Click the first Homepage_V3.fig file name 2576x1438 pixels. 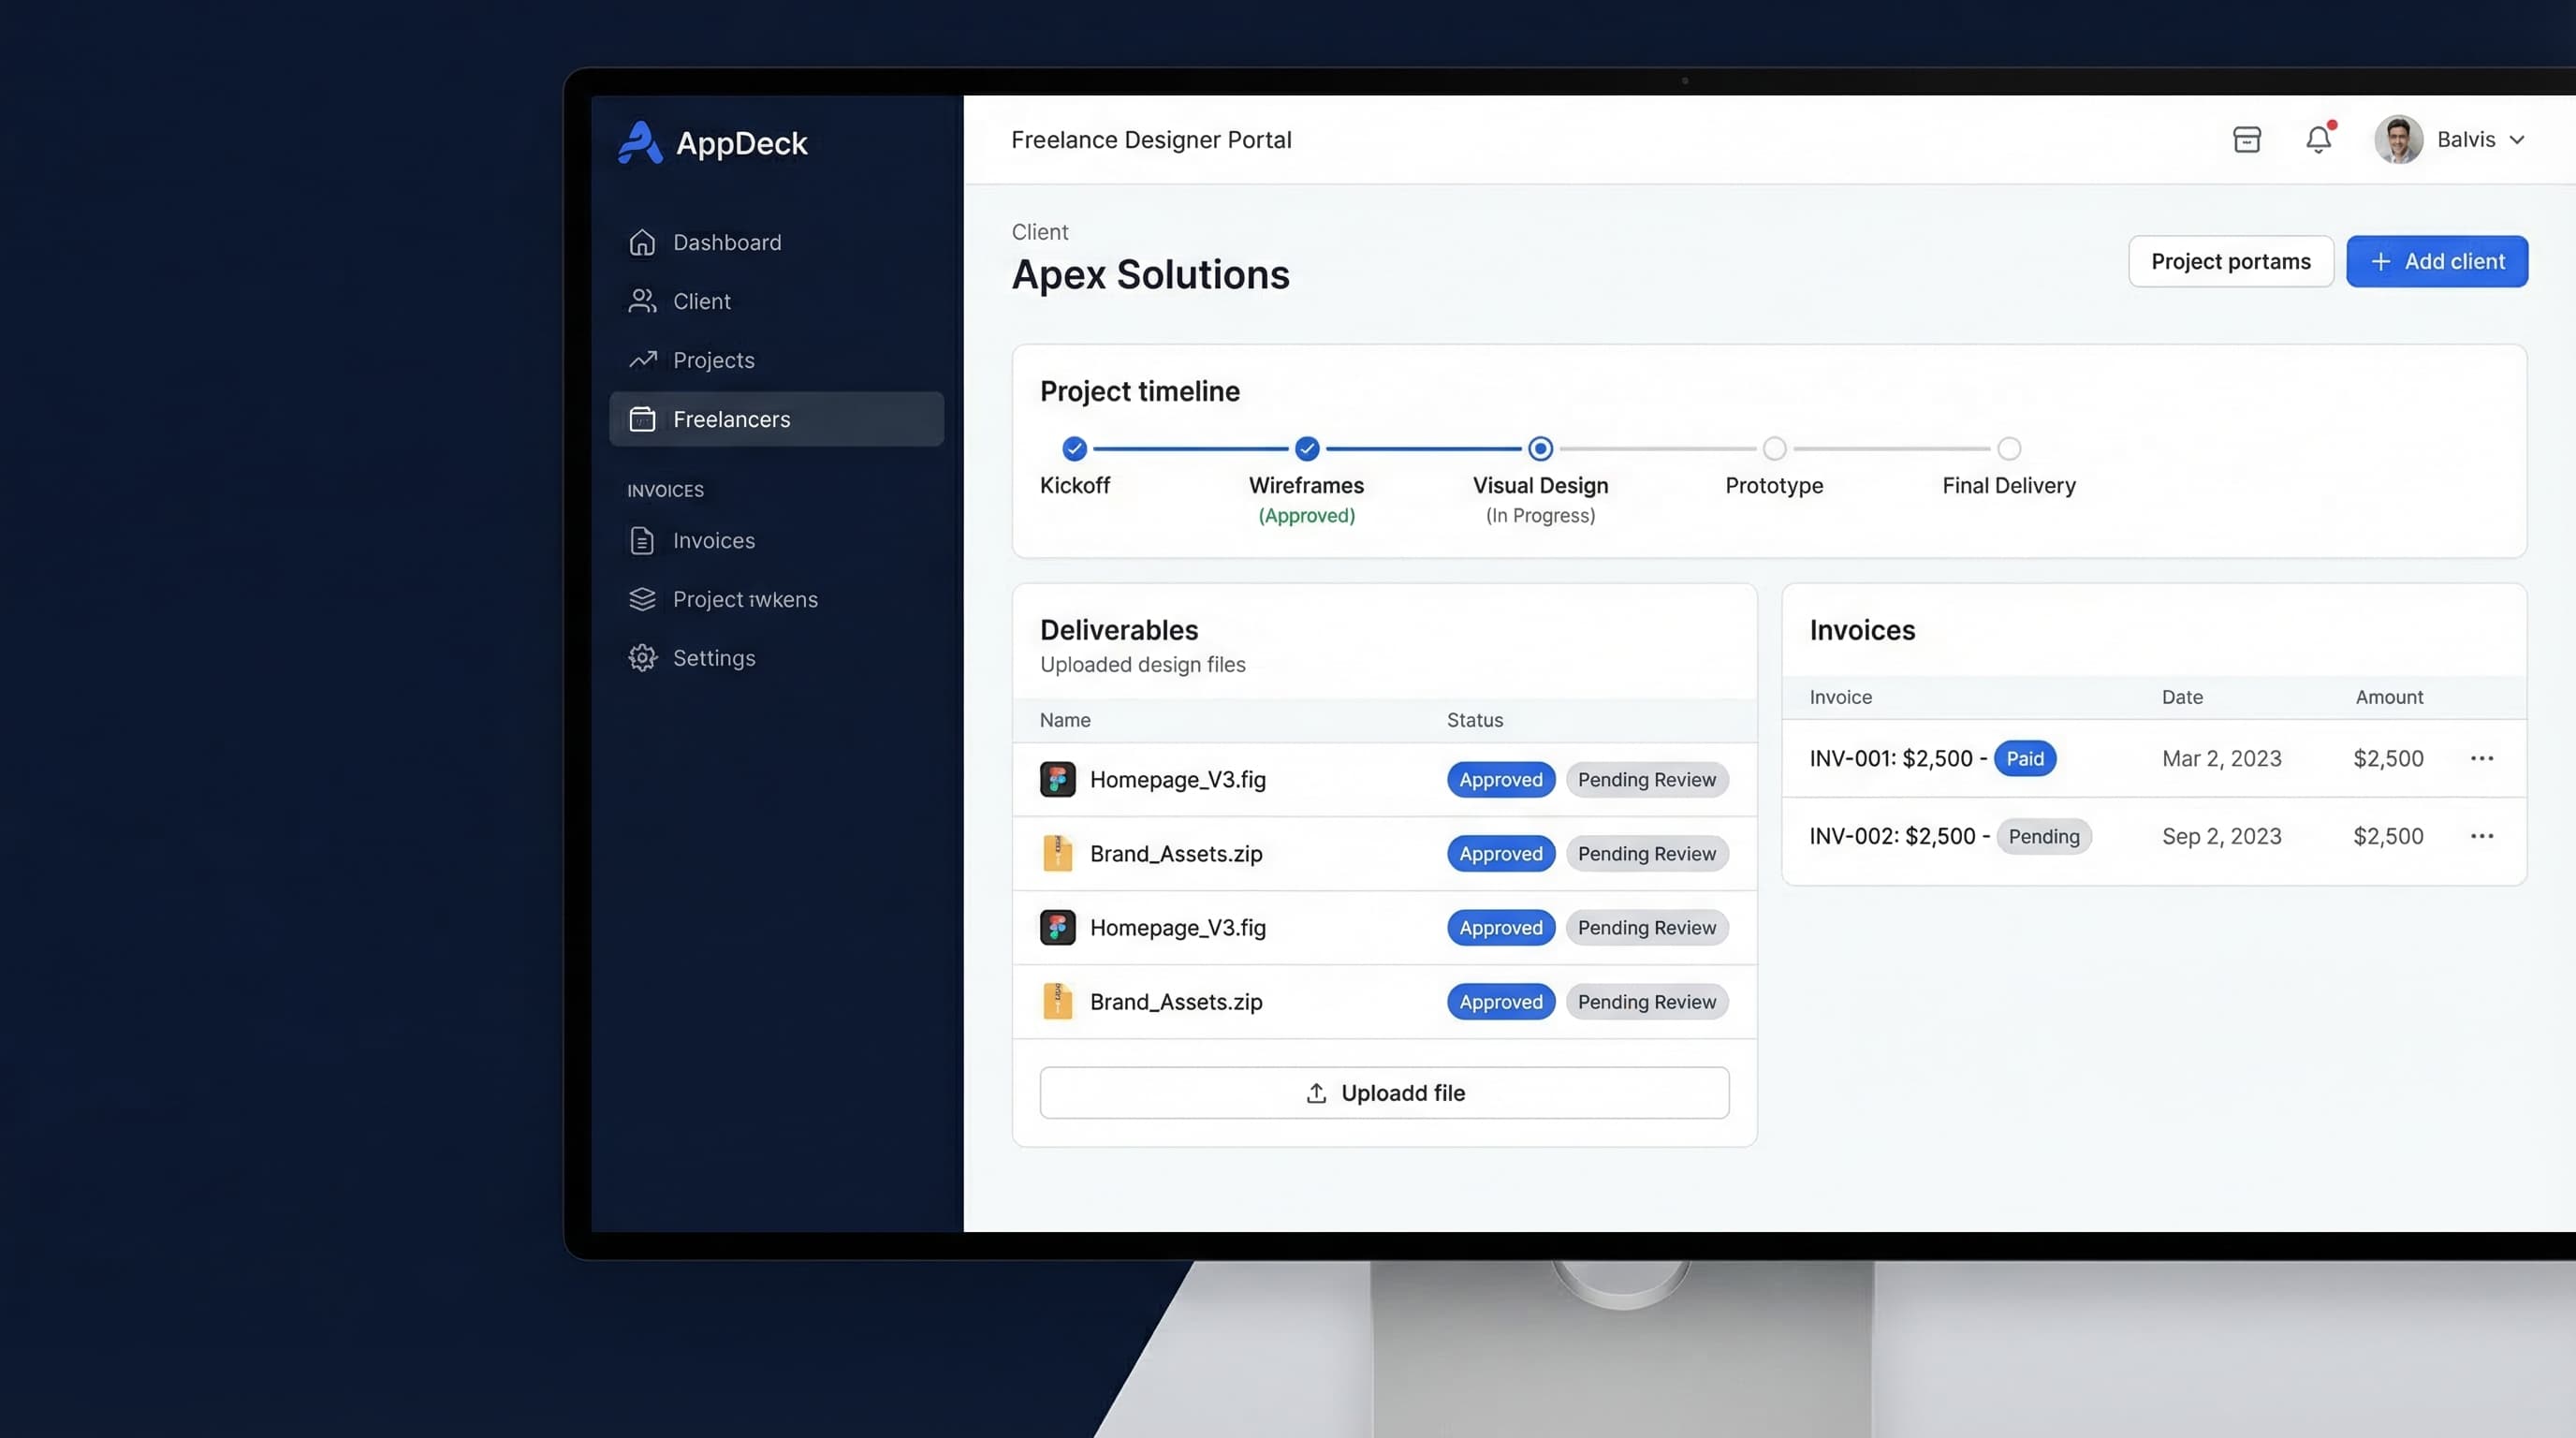(x=1178, y=779)
